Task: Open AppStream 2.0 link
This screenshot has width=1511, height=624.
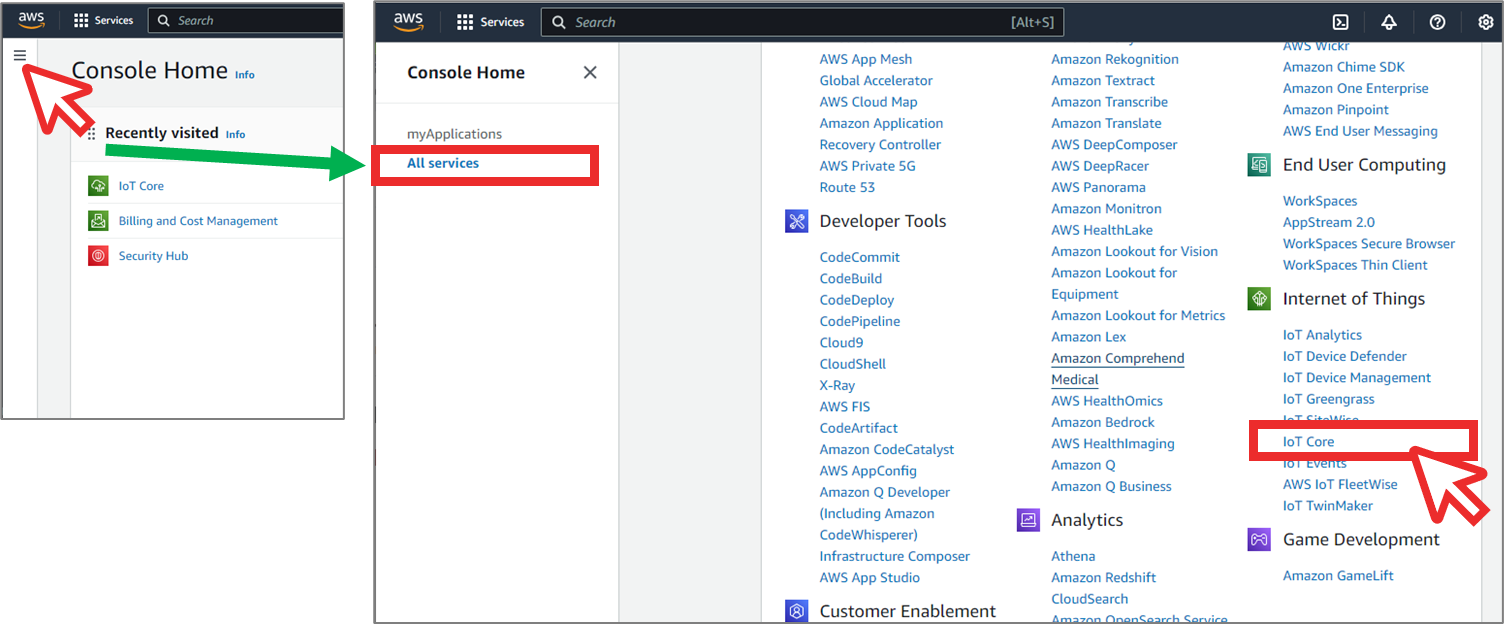Action: [1329, 222]
